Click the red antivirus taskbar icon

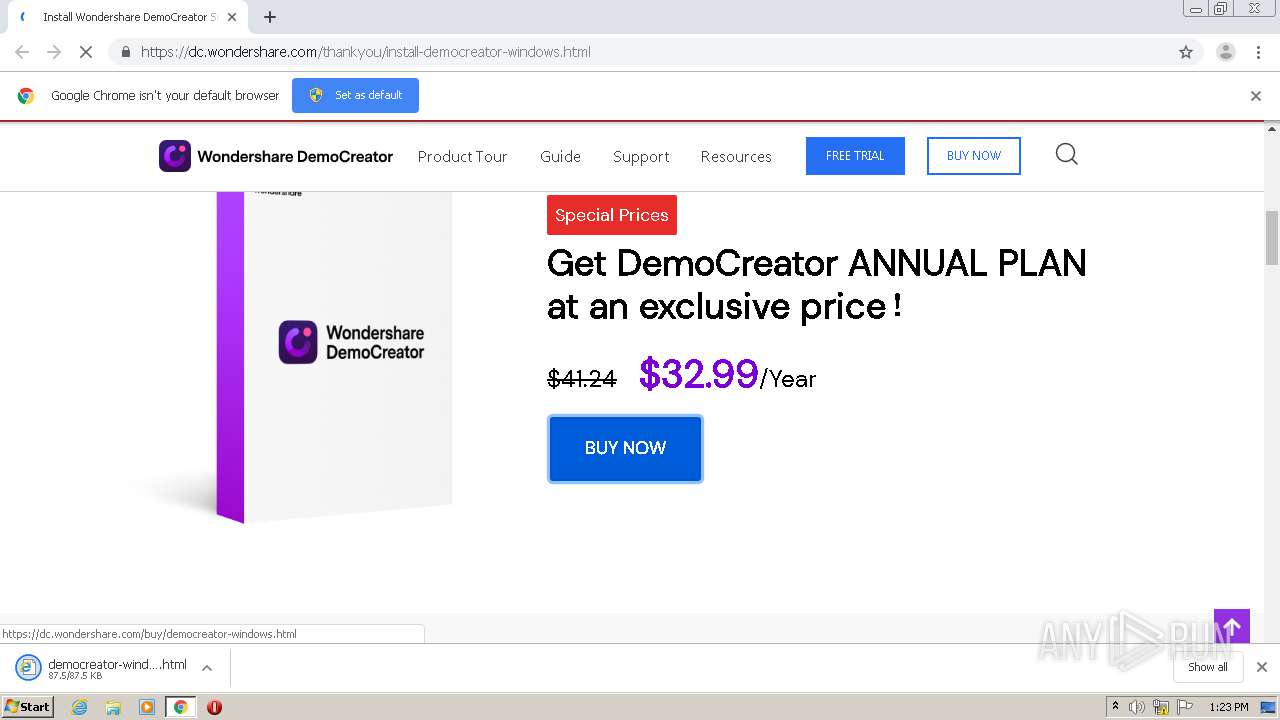tap(214, 707)
